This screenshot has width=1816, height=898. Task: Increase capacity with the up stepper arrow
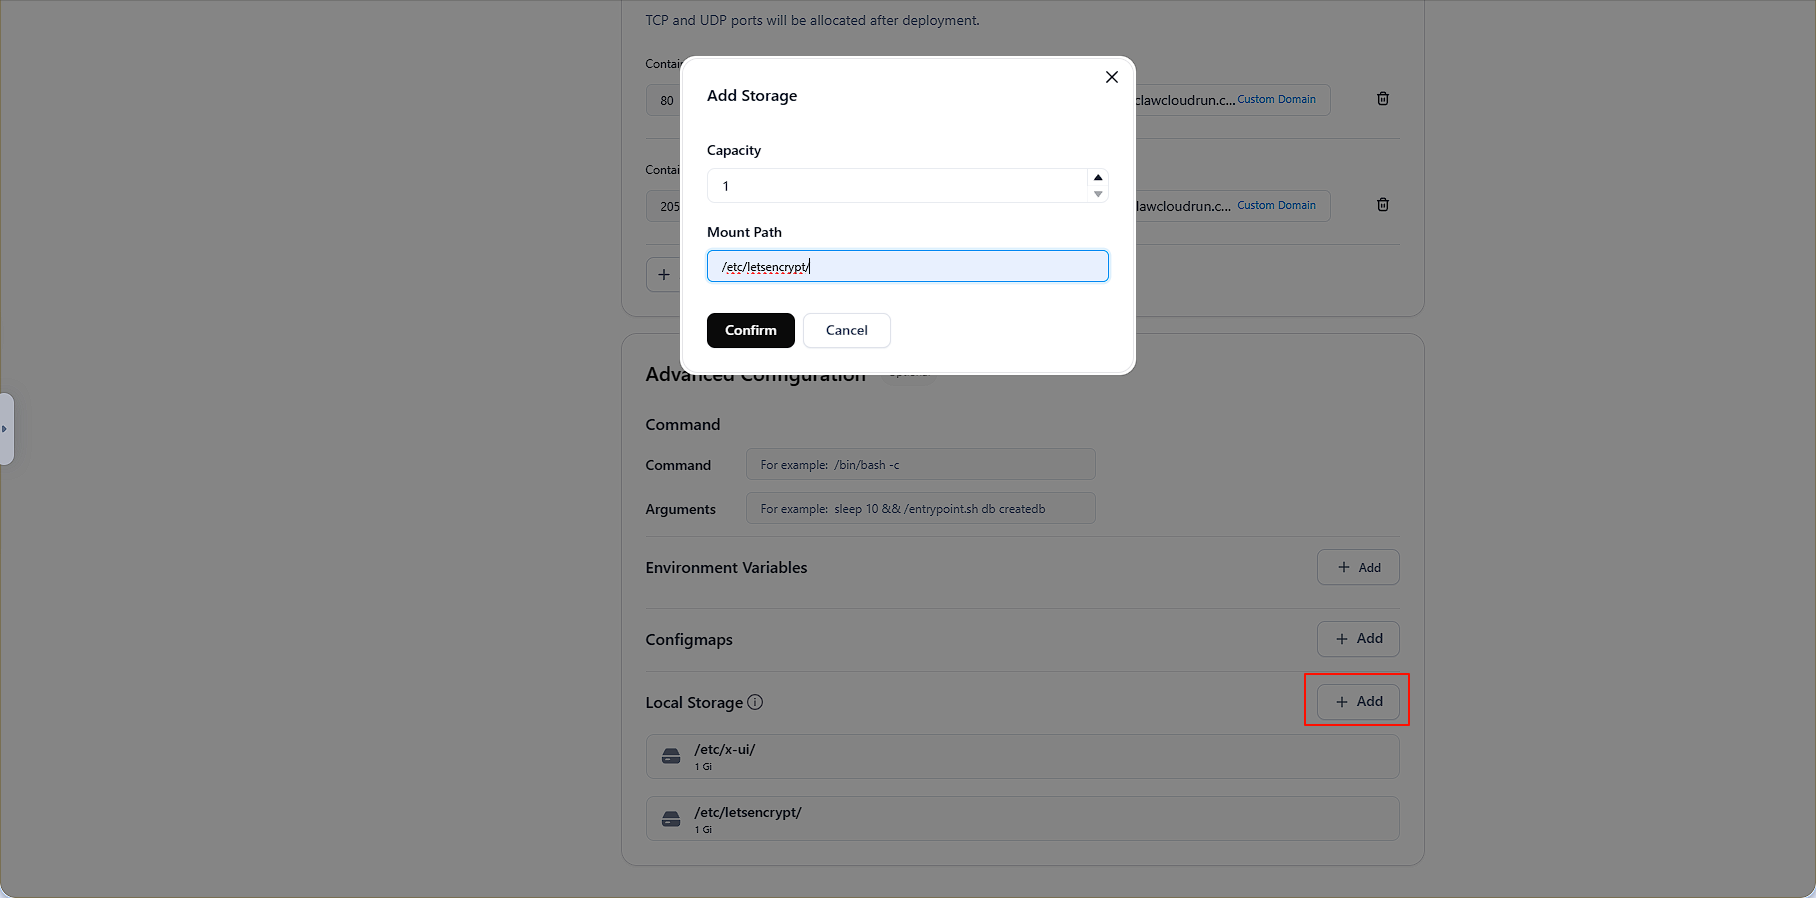click(x=1098, y=177)
